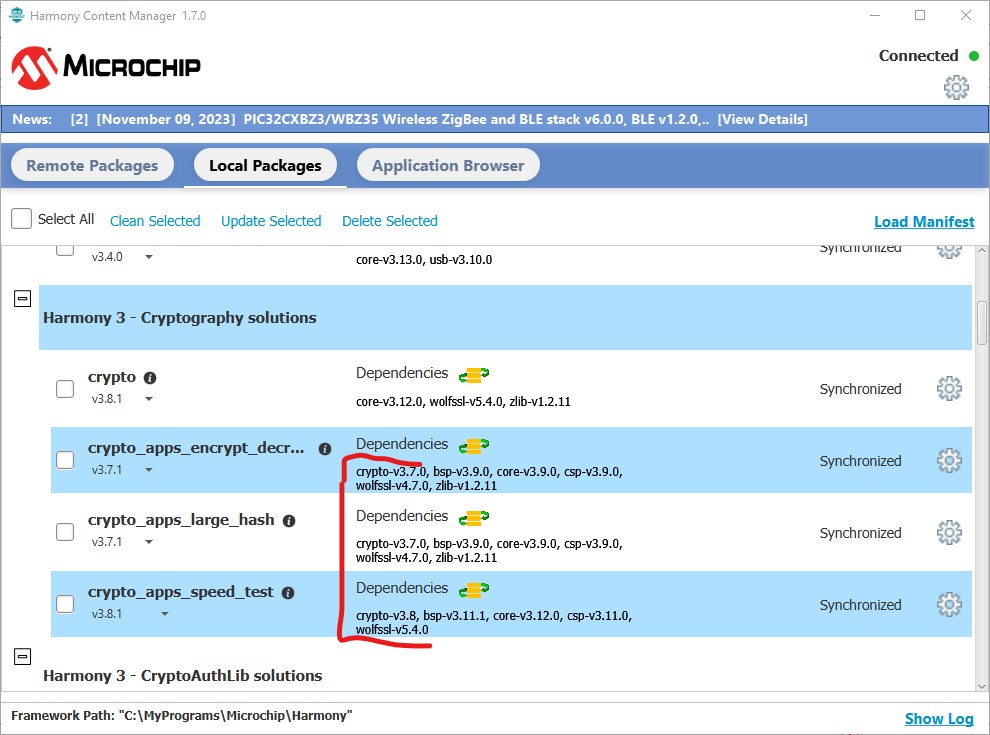The height and width of the screenshot is (735, 990).
Task: Click dependencies sync icon for crypto_apps_large_hash
Action: tap(473, 518)
